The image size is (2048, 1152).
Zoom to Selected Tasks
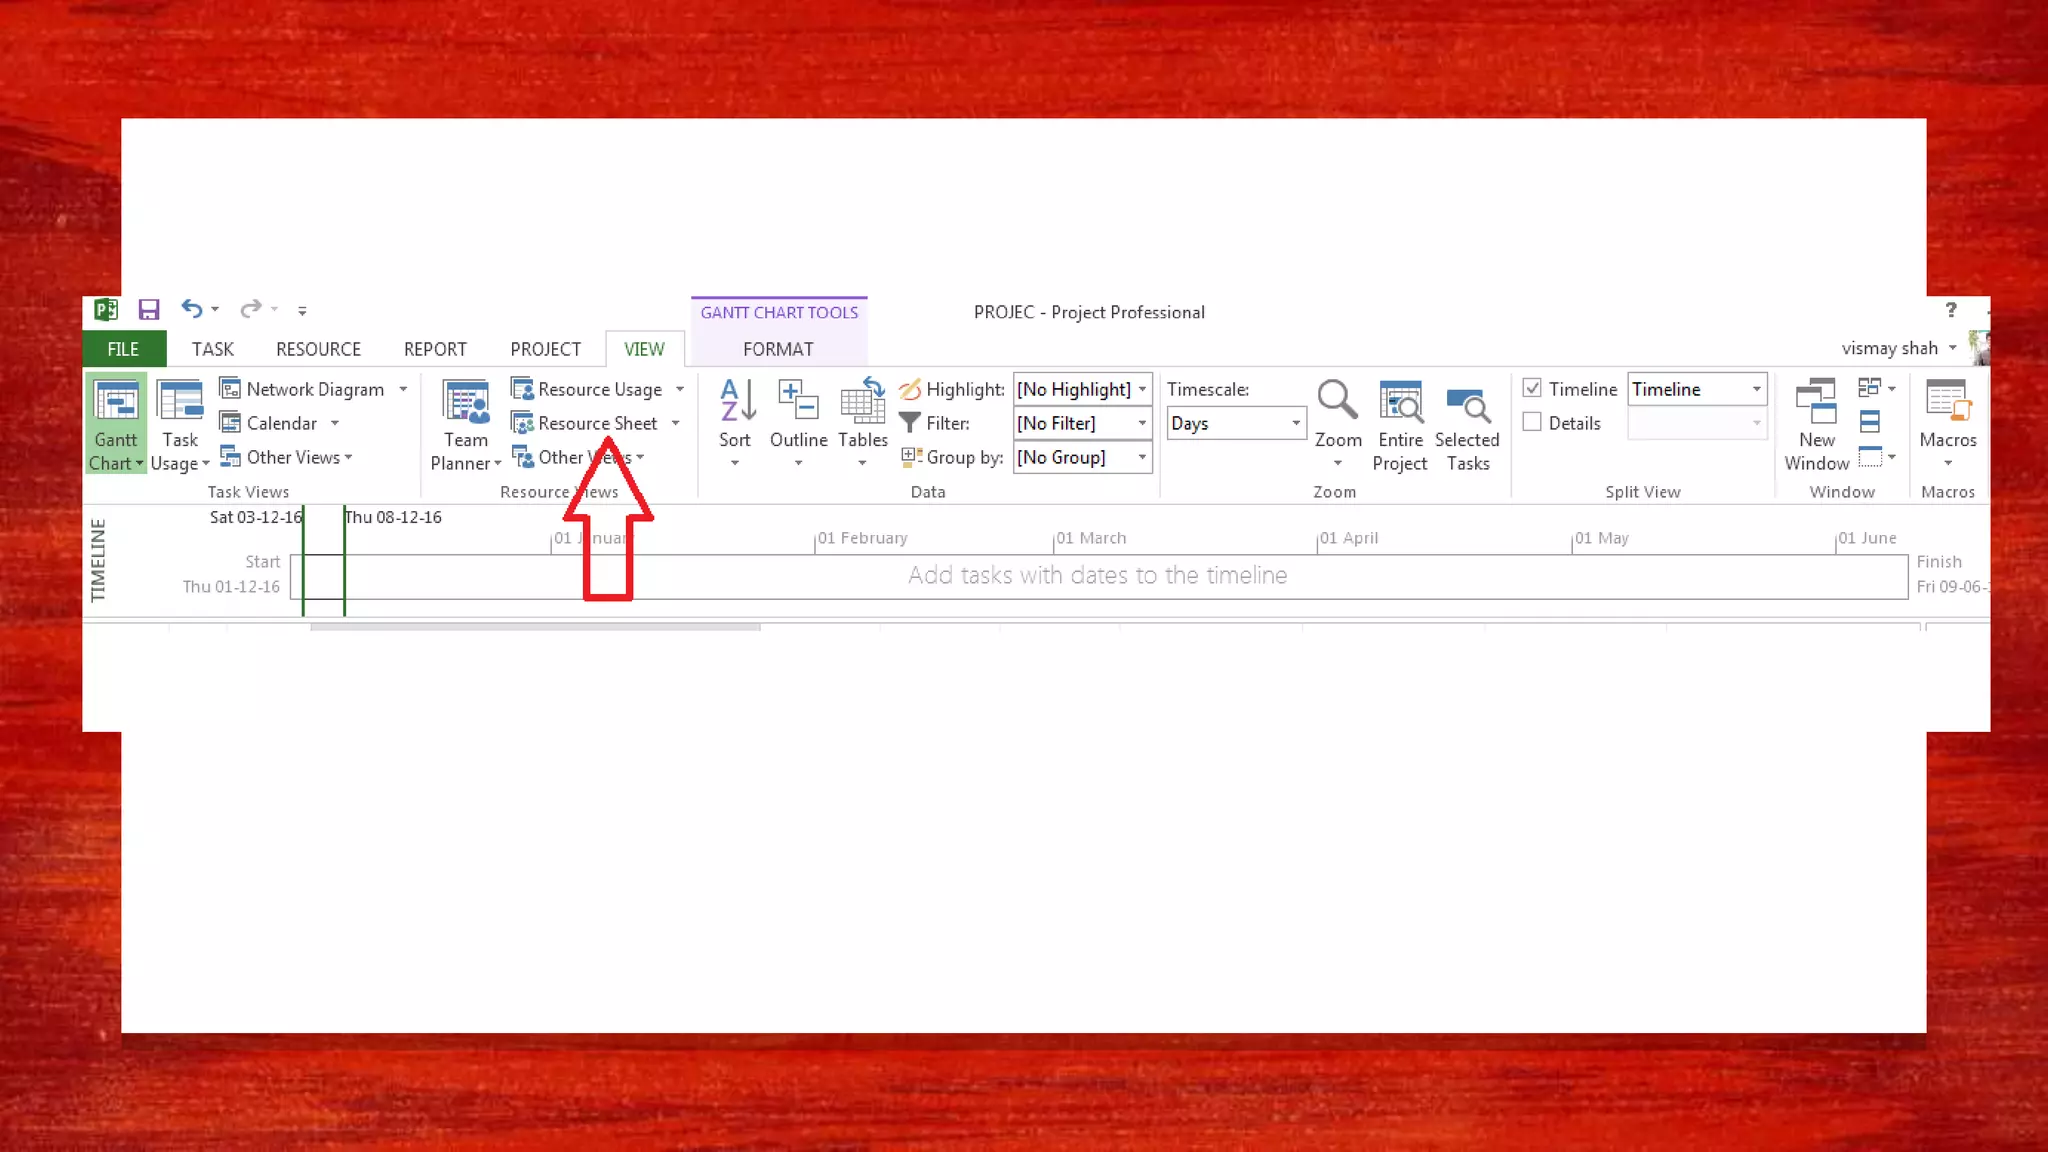point(1467,403)
